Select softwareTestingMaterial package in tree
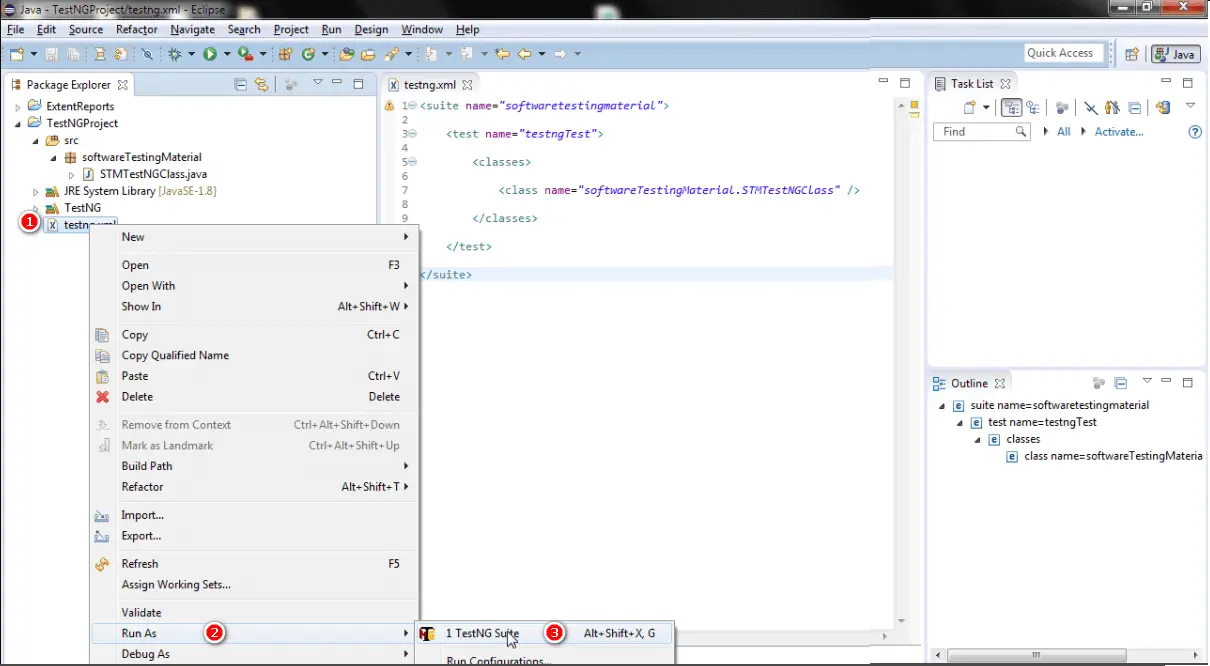The image size is (1210, 666). (x=141, y=157)
